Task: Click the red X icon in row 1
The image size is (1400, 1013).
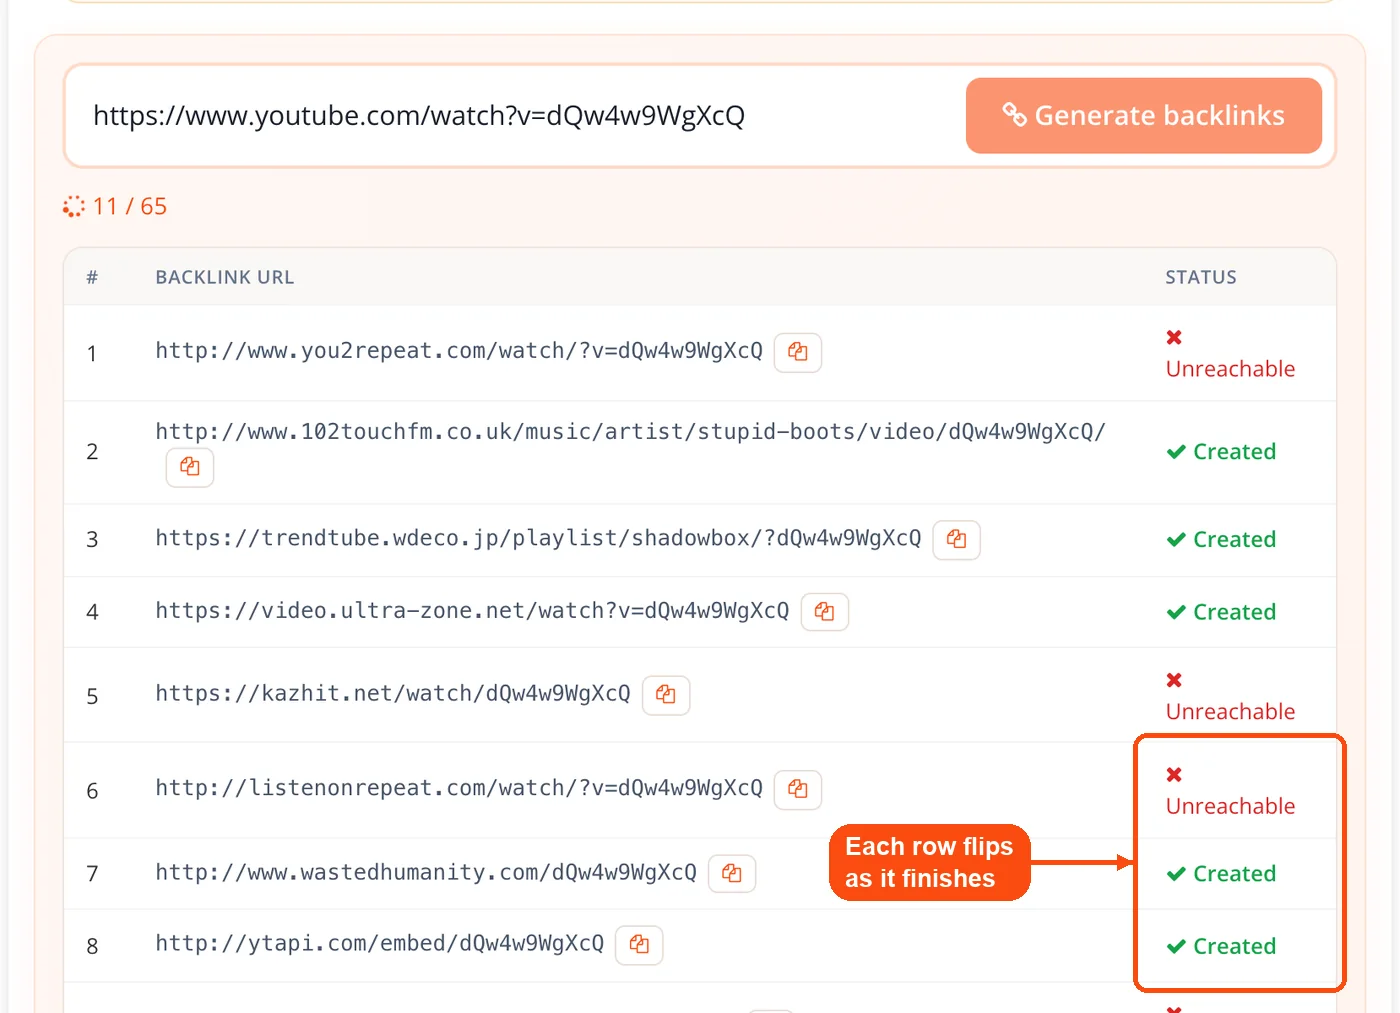Action: 1175,338
